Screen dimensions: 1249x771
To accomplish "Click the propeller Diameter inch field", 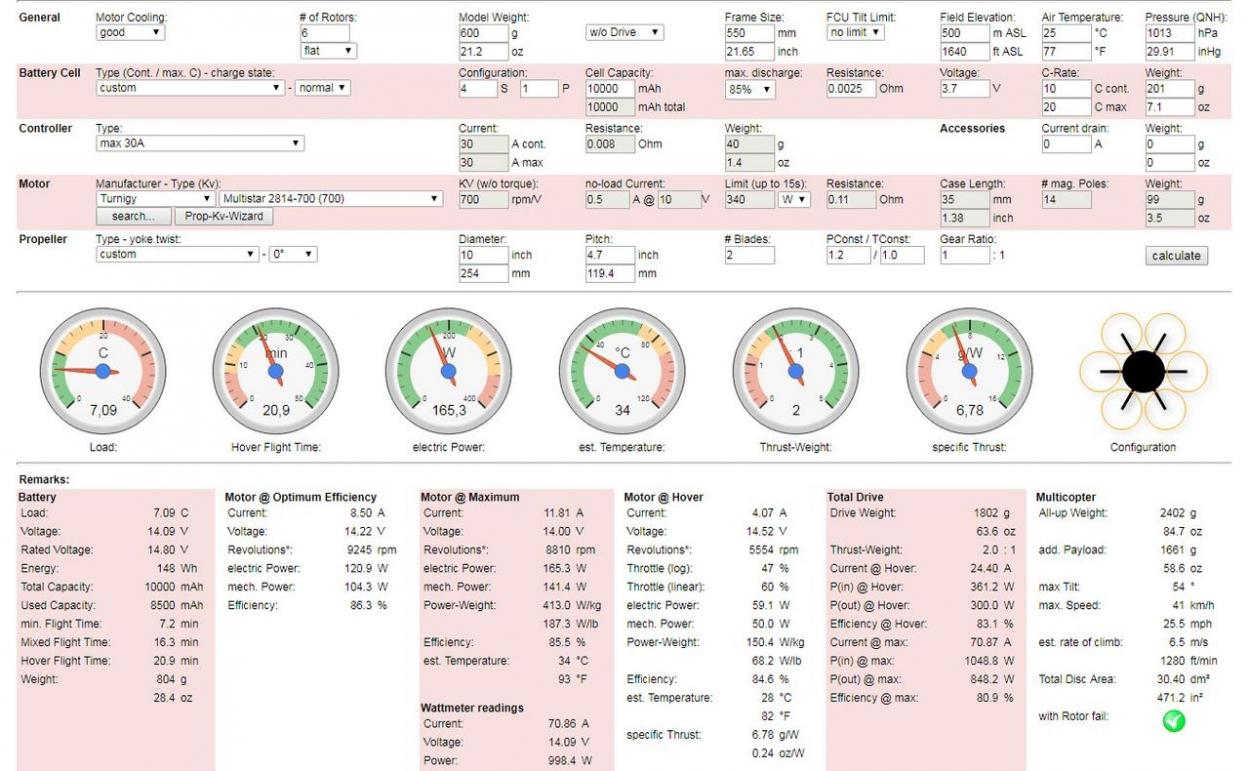I will click(483, 255).
